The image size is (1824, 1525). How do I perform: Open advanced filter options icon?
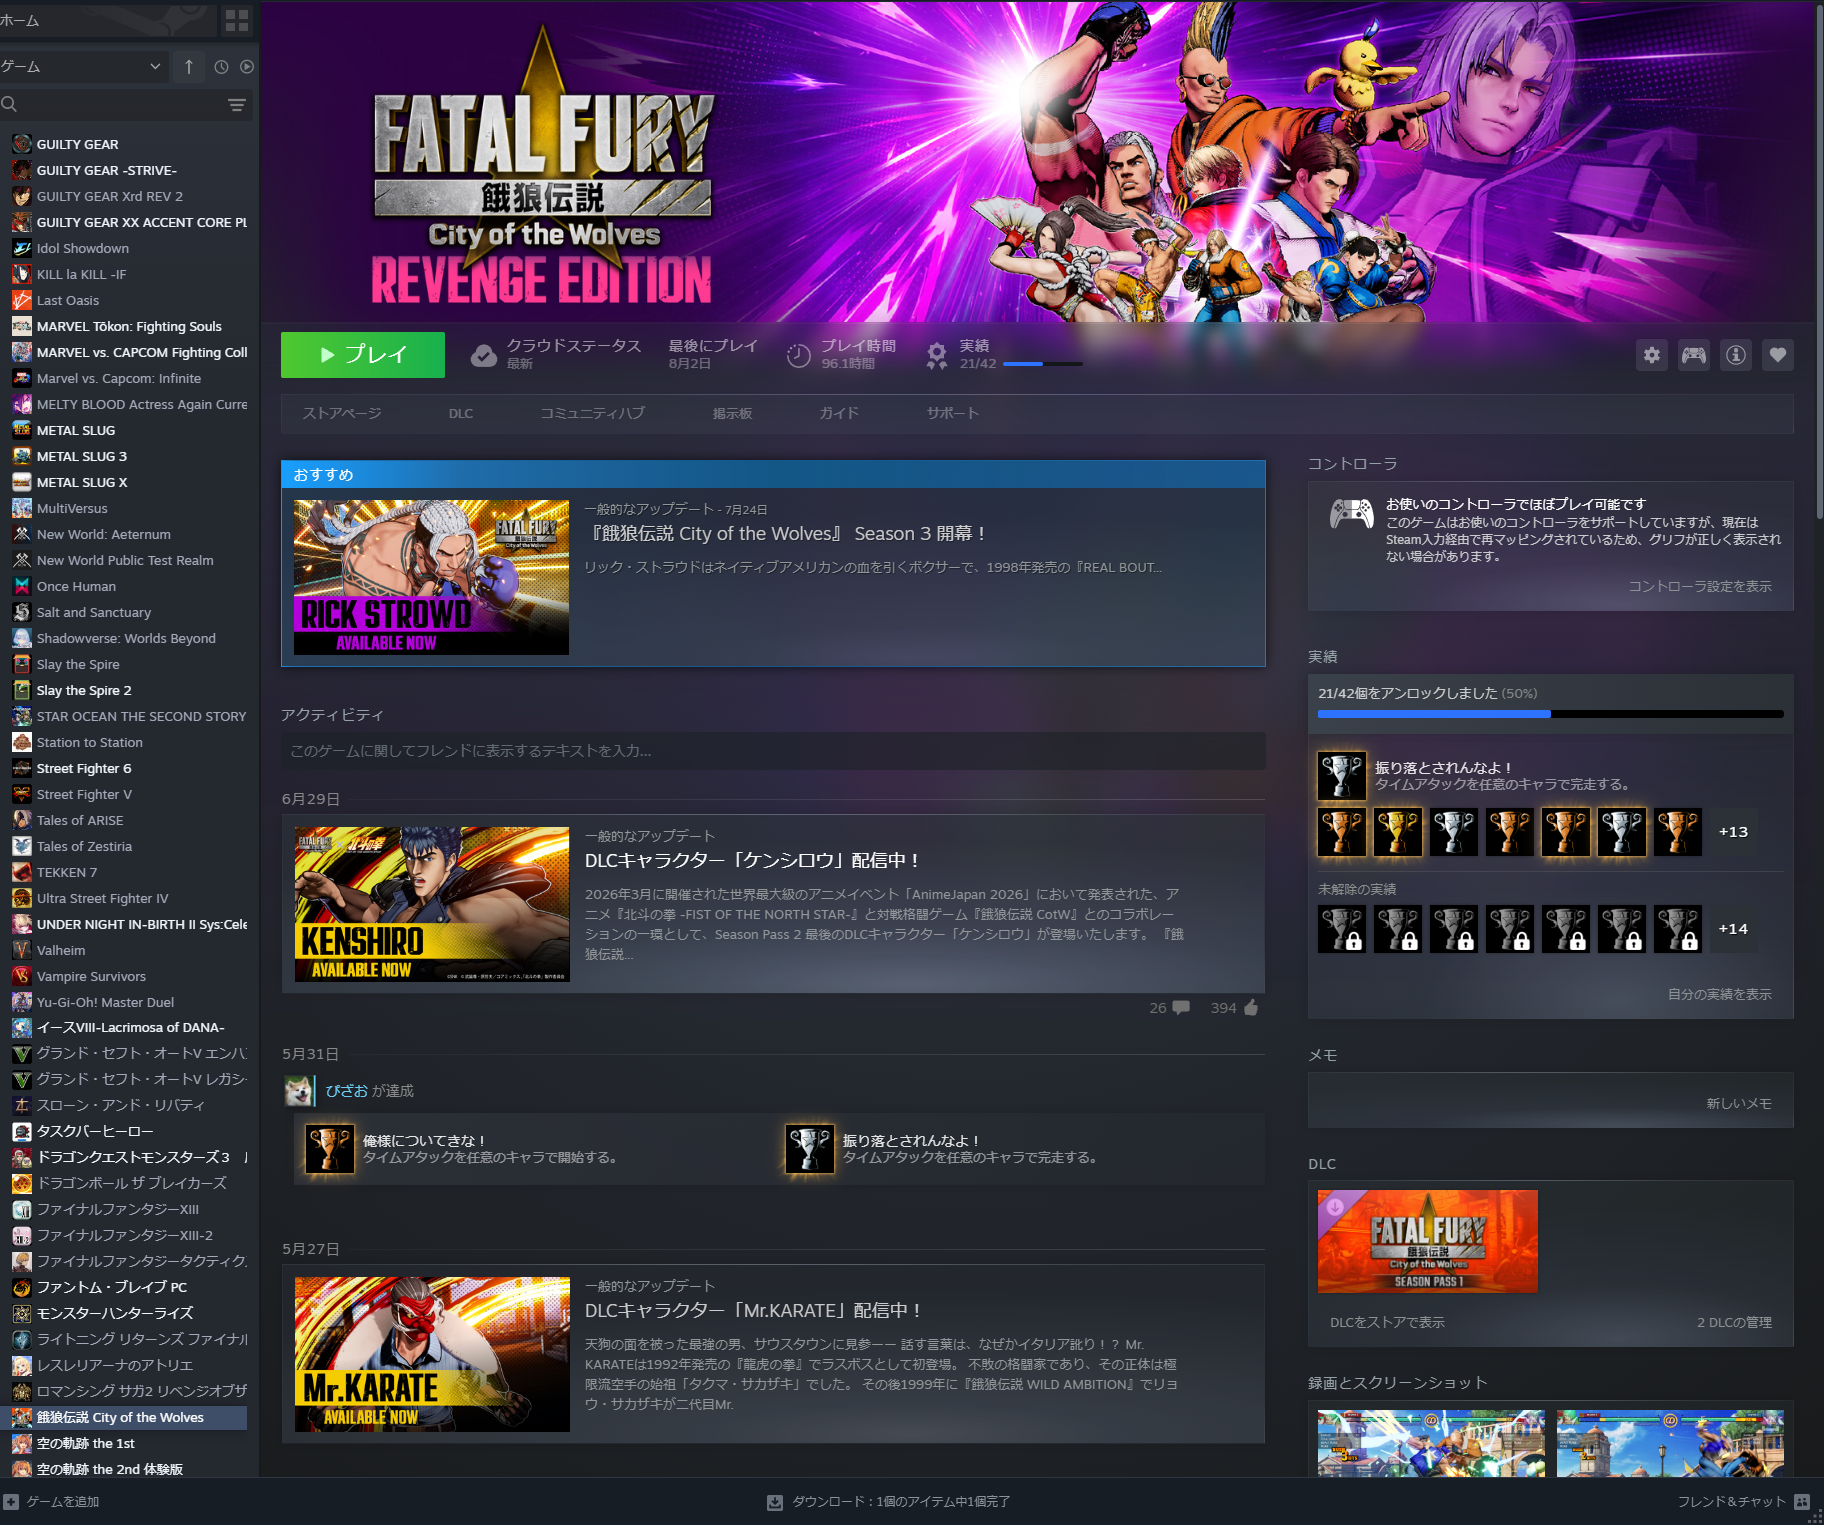[237, 105]
